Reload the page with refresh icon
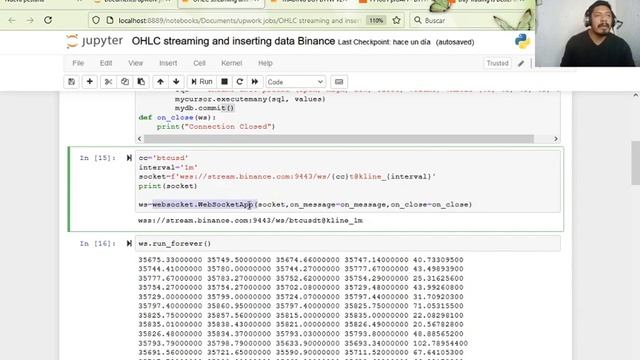640x360 pixels. pos(48,20)
